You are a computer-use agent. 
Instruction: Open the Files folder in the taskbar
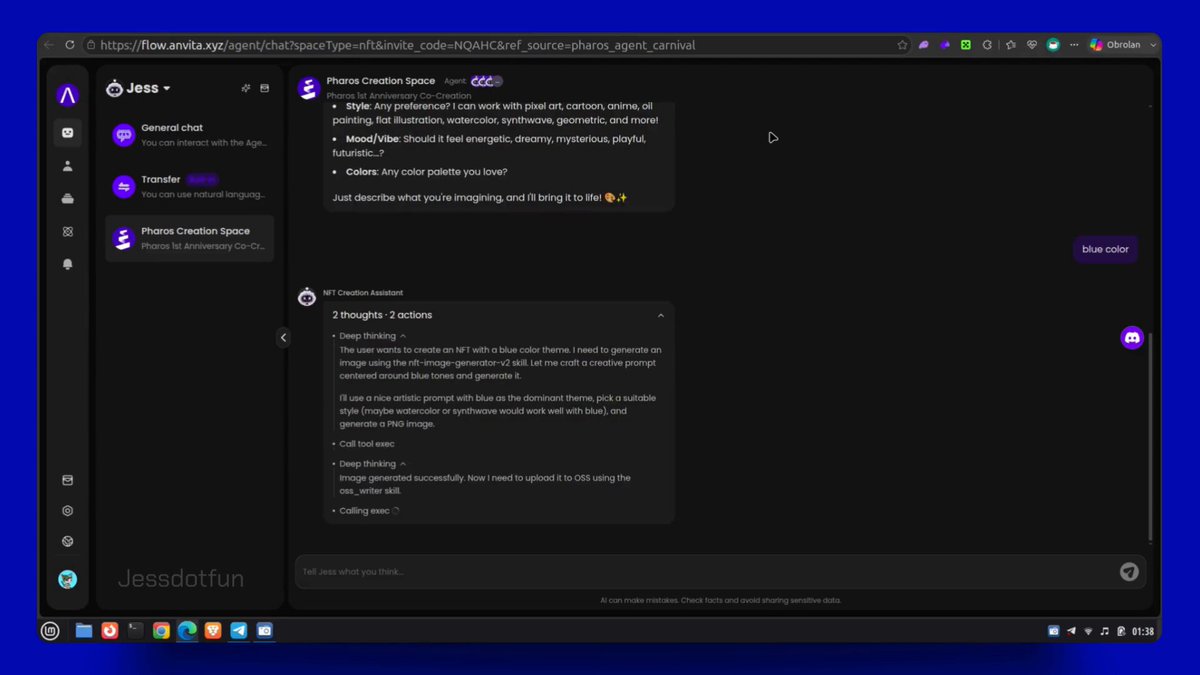(84, 630)
